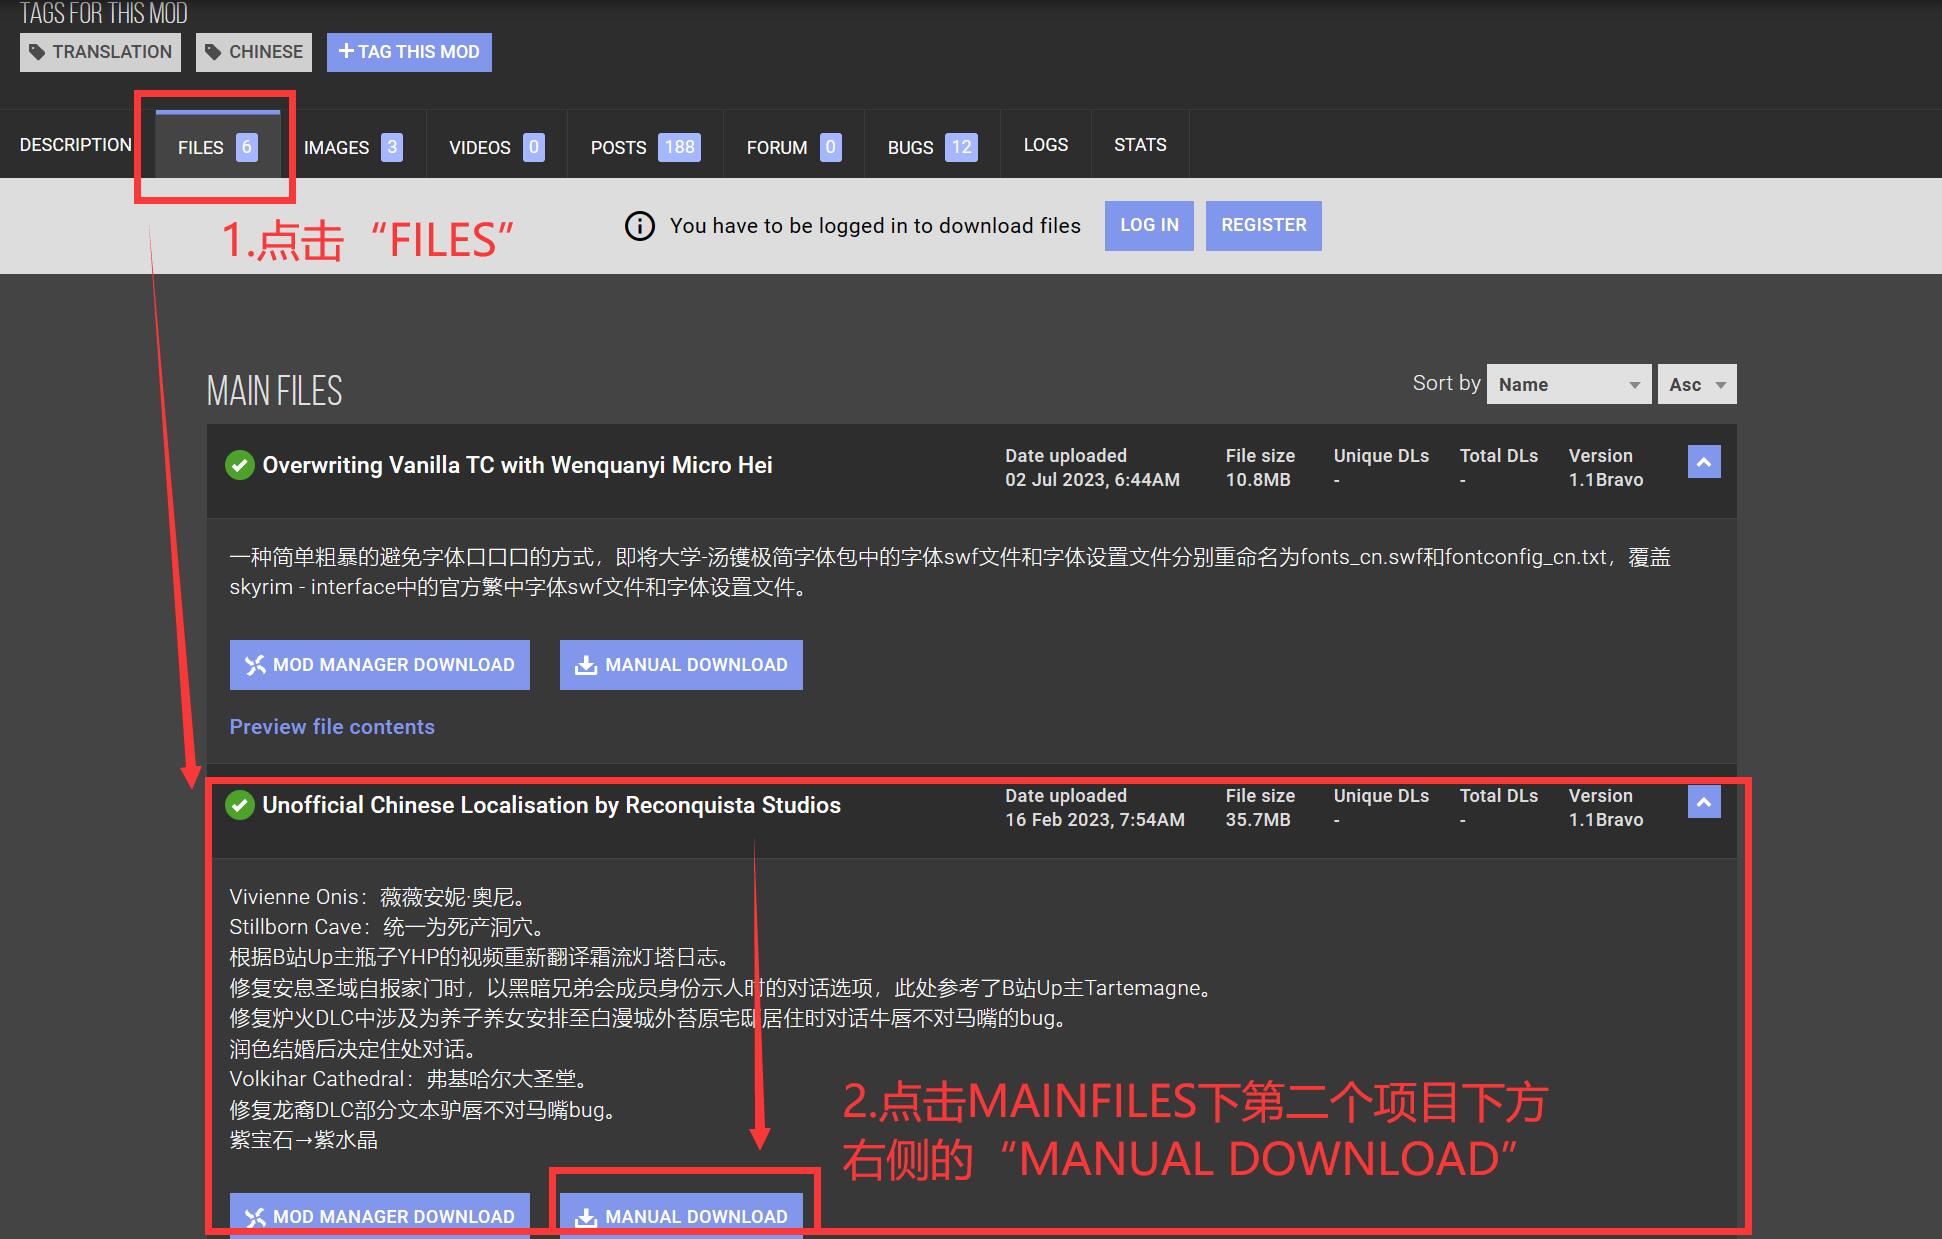Click Mod Manager Download for Chinese Localisation

[380, 1215]
